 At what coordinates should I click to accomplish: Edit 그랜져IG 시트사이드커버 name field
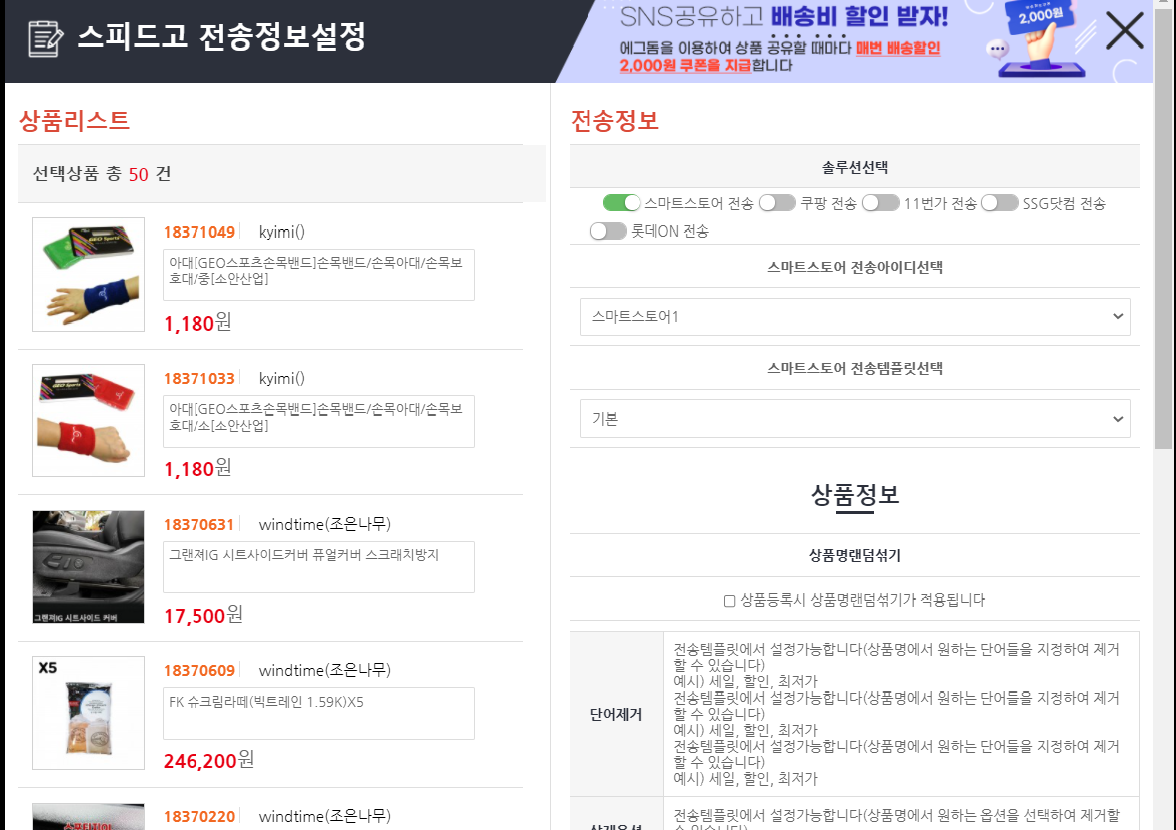(319, 567)
